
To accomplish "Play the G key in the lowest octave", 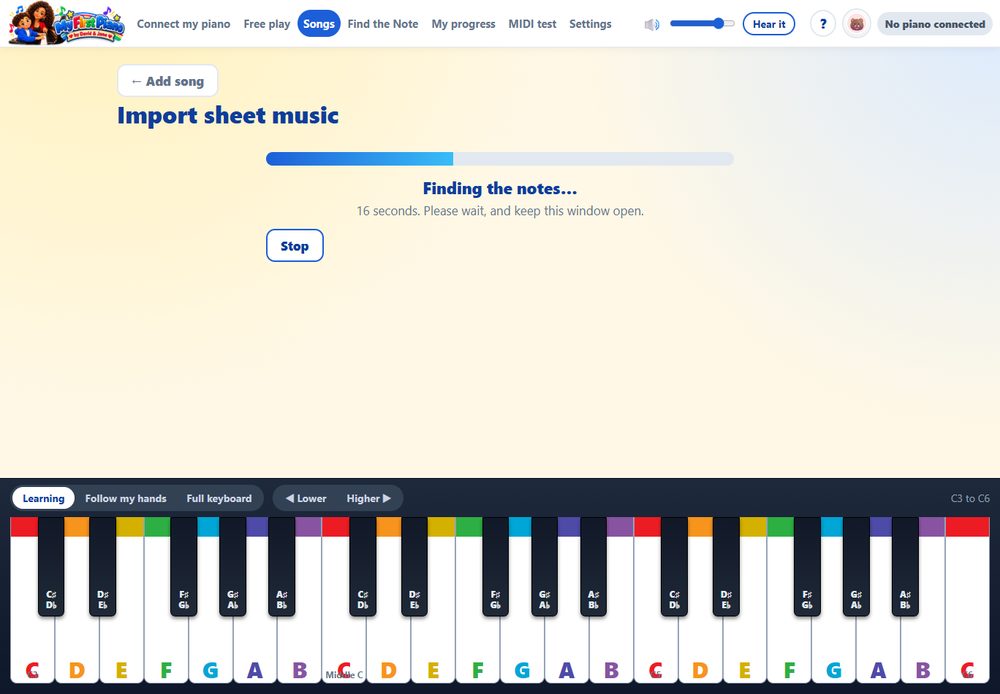I will tap(210, 651).
